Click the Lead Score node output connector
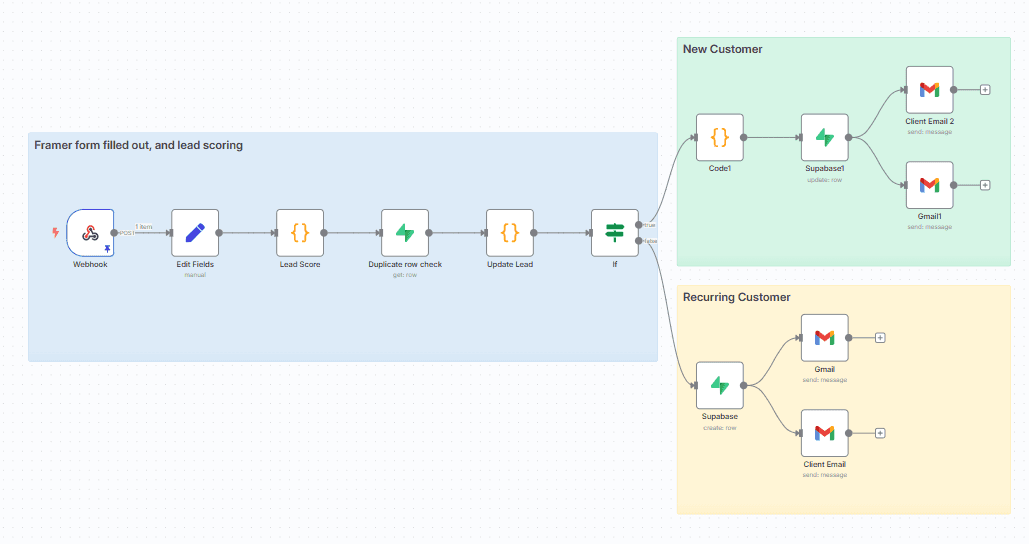This screenshot has width=1029, height=544. coord(324,233)
